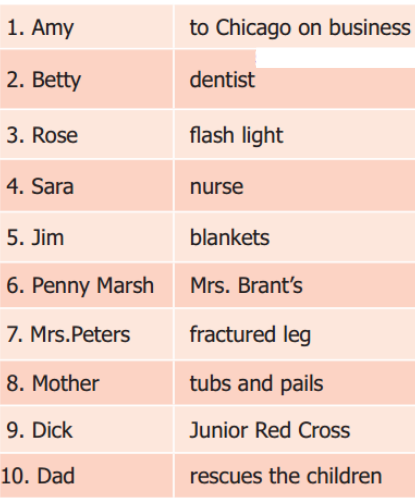Click the 'dentist' cell

pyautogui.click(x=295, y=79)
